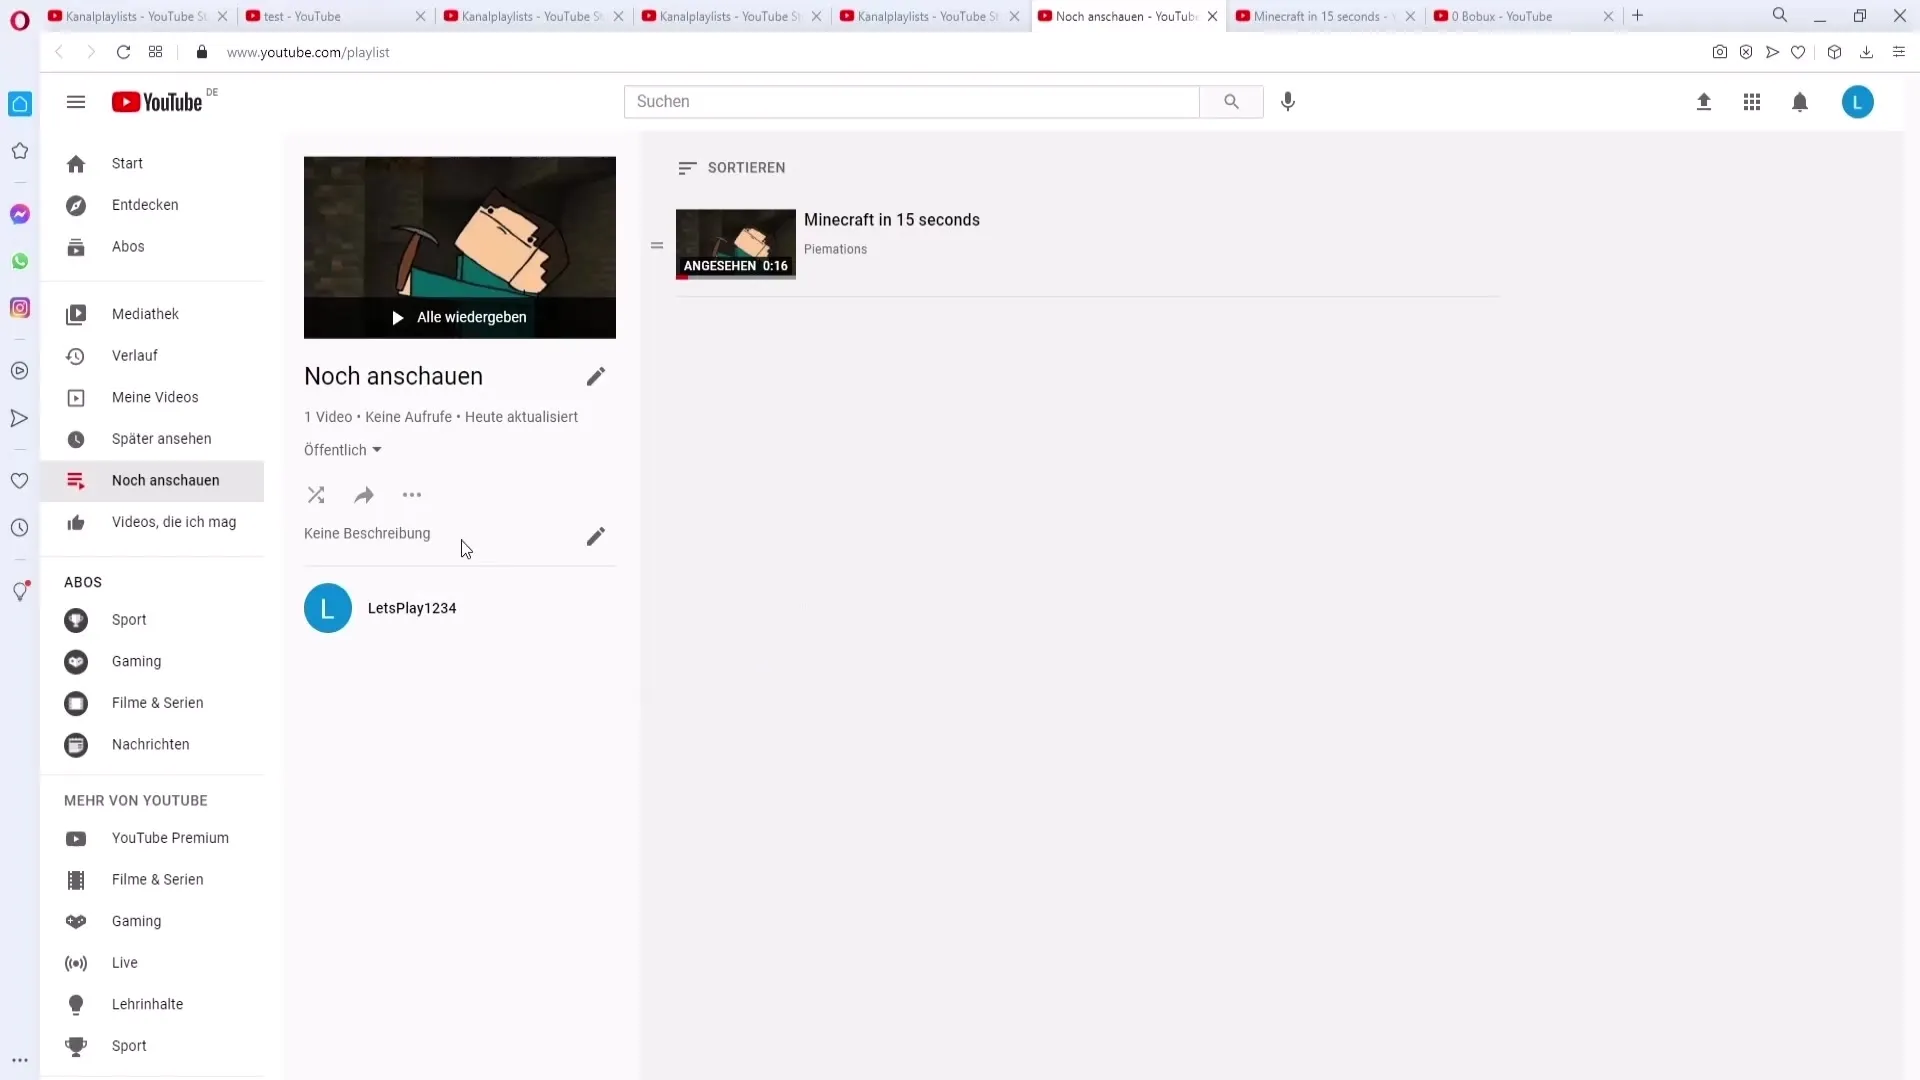1920x1080 pixels.
Task: Expand the SORTIEREN sort options
Action: pyautogui.click(x=732, y=167)
